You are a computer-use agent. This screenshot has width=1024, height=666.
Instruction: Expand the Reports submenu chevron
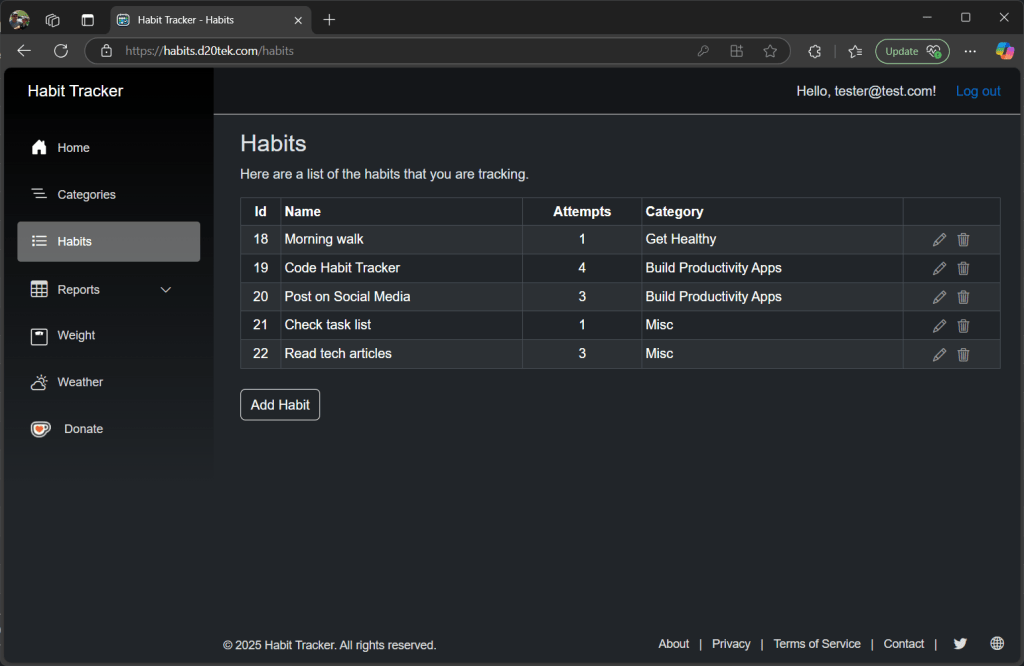[x=166, y=290]
